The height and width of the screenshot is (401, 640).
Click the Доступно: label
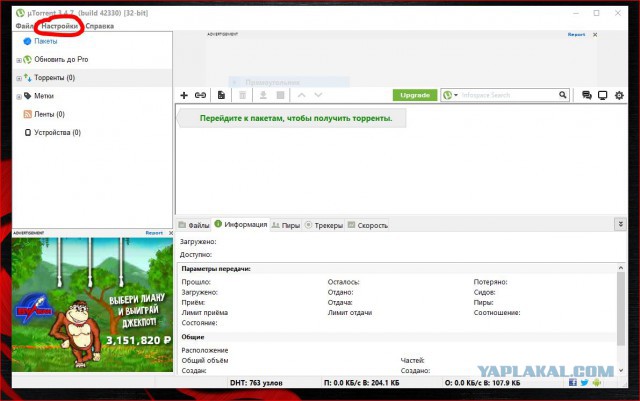[x=196, y=254]
